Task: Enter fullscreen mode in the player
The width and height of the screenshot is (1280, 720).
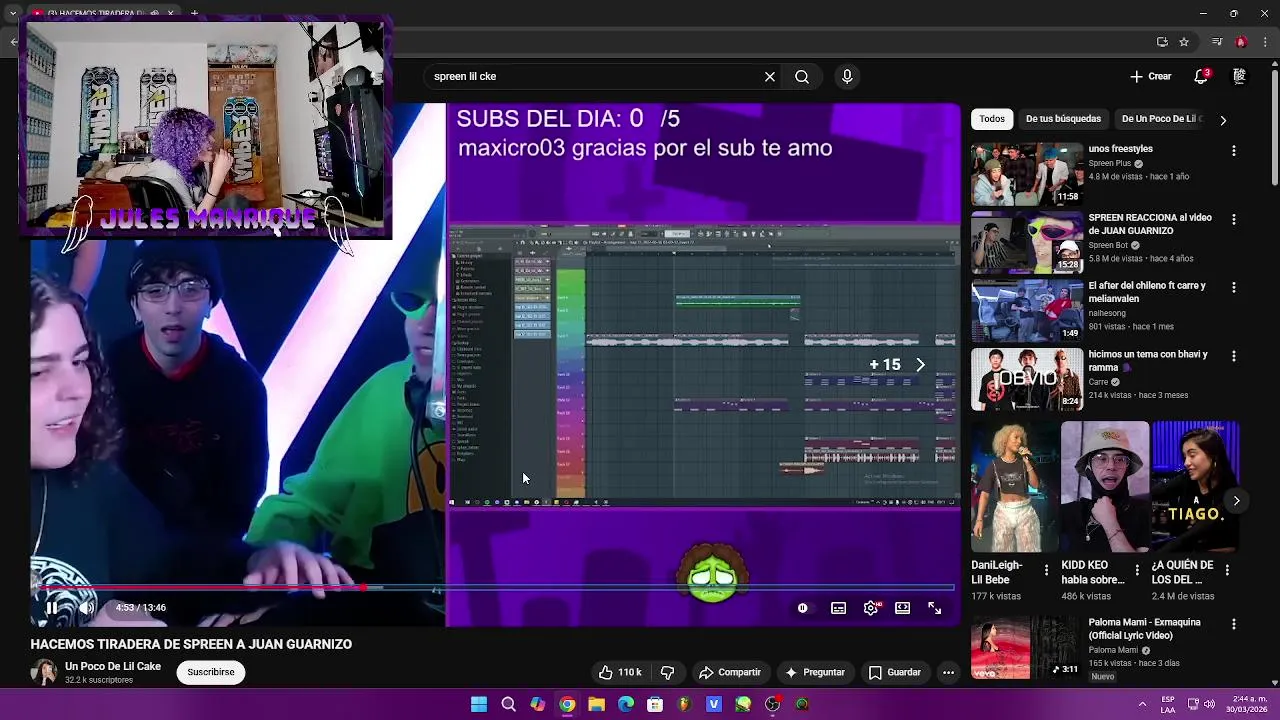Action: click(934, 608)
